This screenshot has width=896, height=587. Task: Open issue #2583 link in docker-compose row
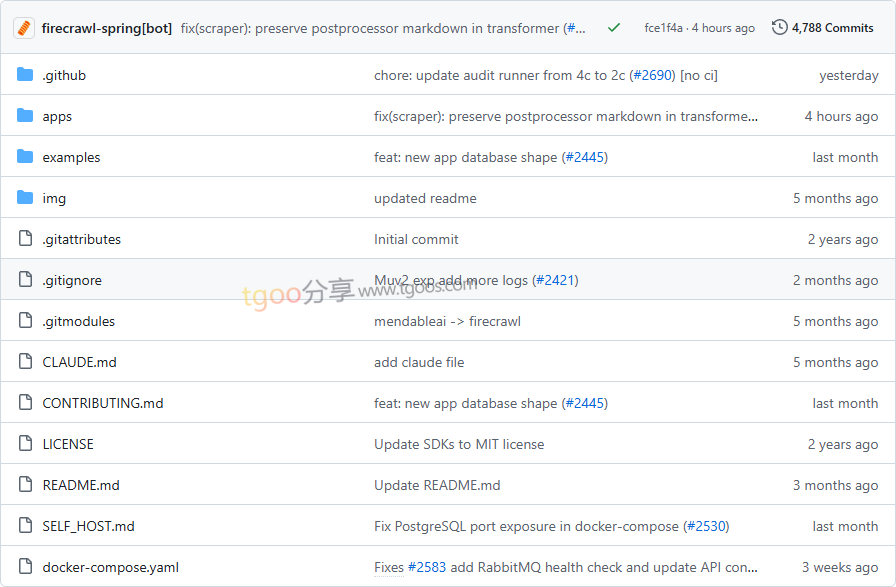(426, 567)
